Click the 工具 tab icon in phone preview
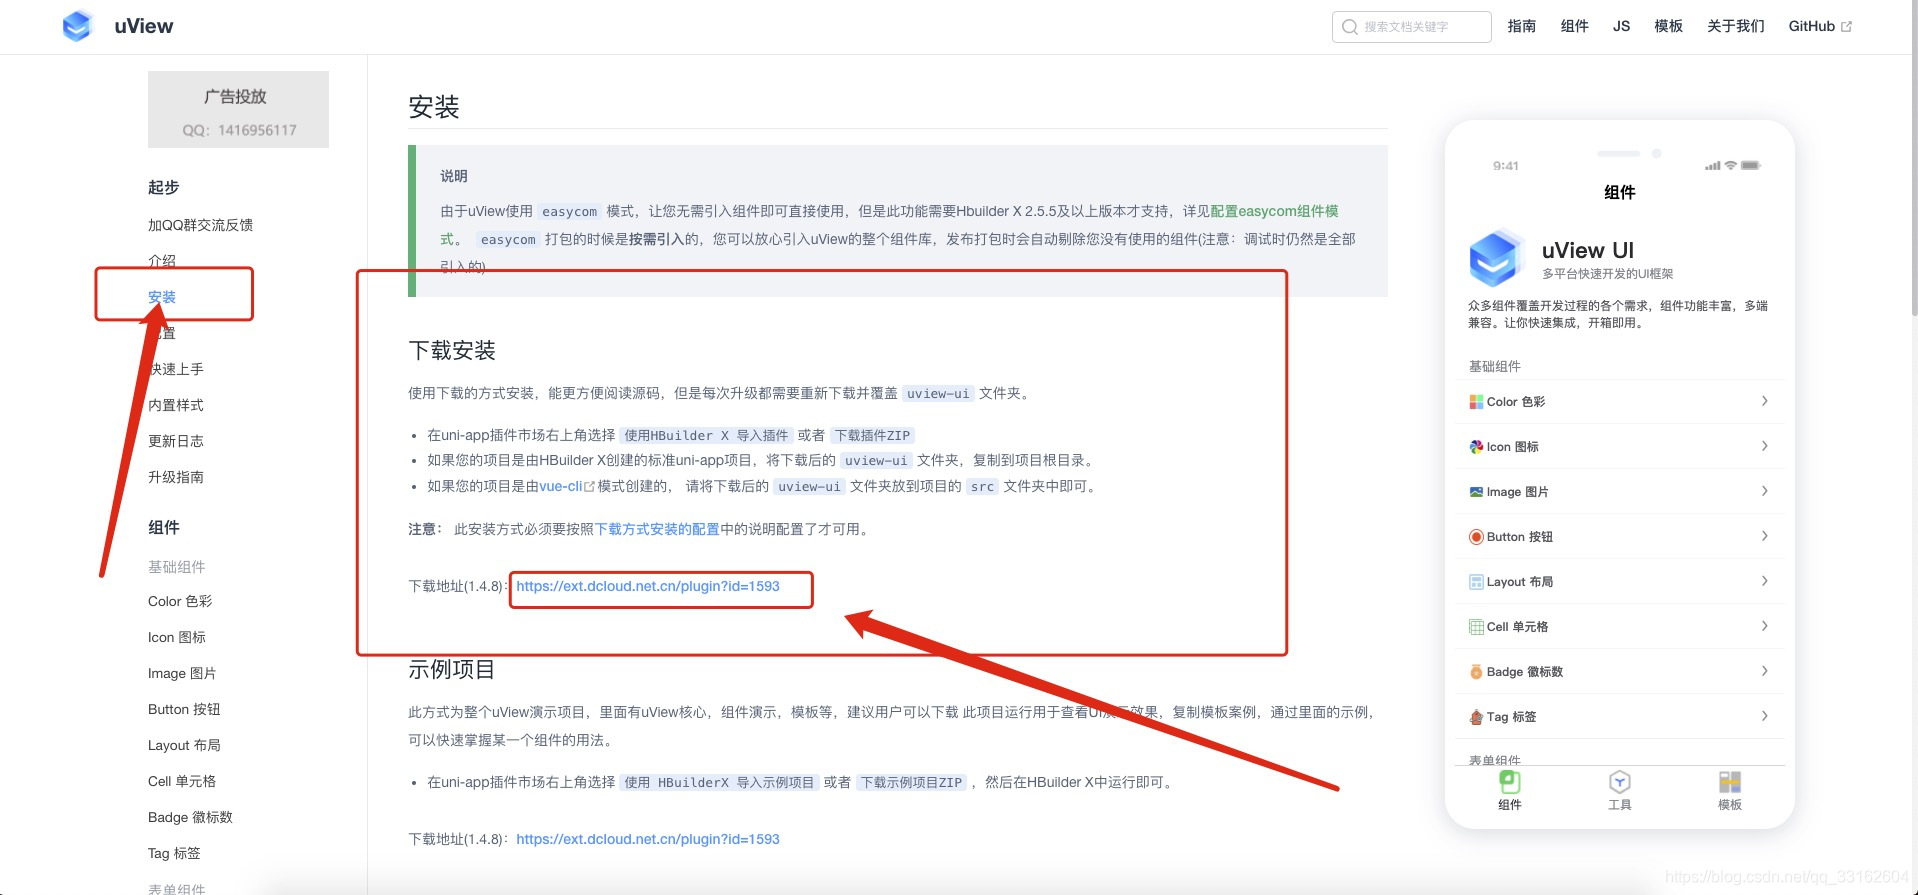 (x=1620, y=782)
